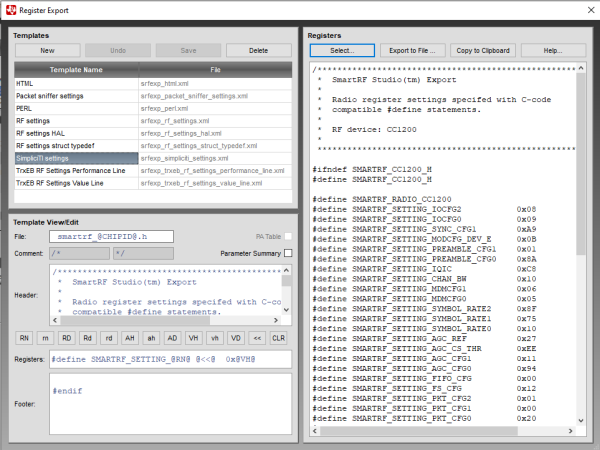Click #ifndef SMARTRF_CC1200_H line
This screenshot has width=600, height=450.
coord(372,170)
